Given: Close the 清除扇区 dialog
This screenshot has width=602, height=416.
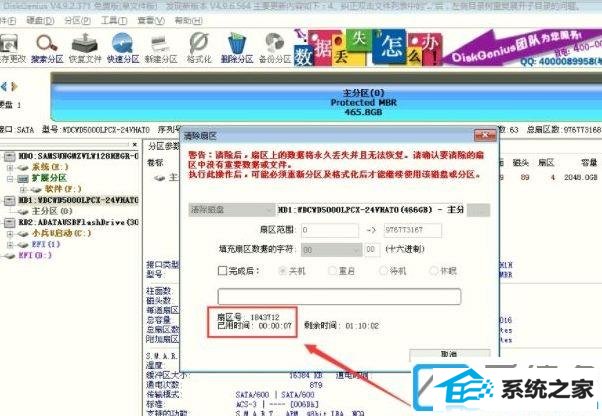Looking at the screenshot, I should [485, 135].
